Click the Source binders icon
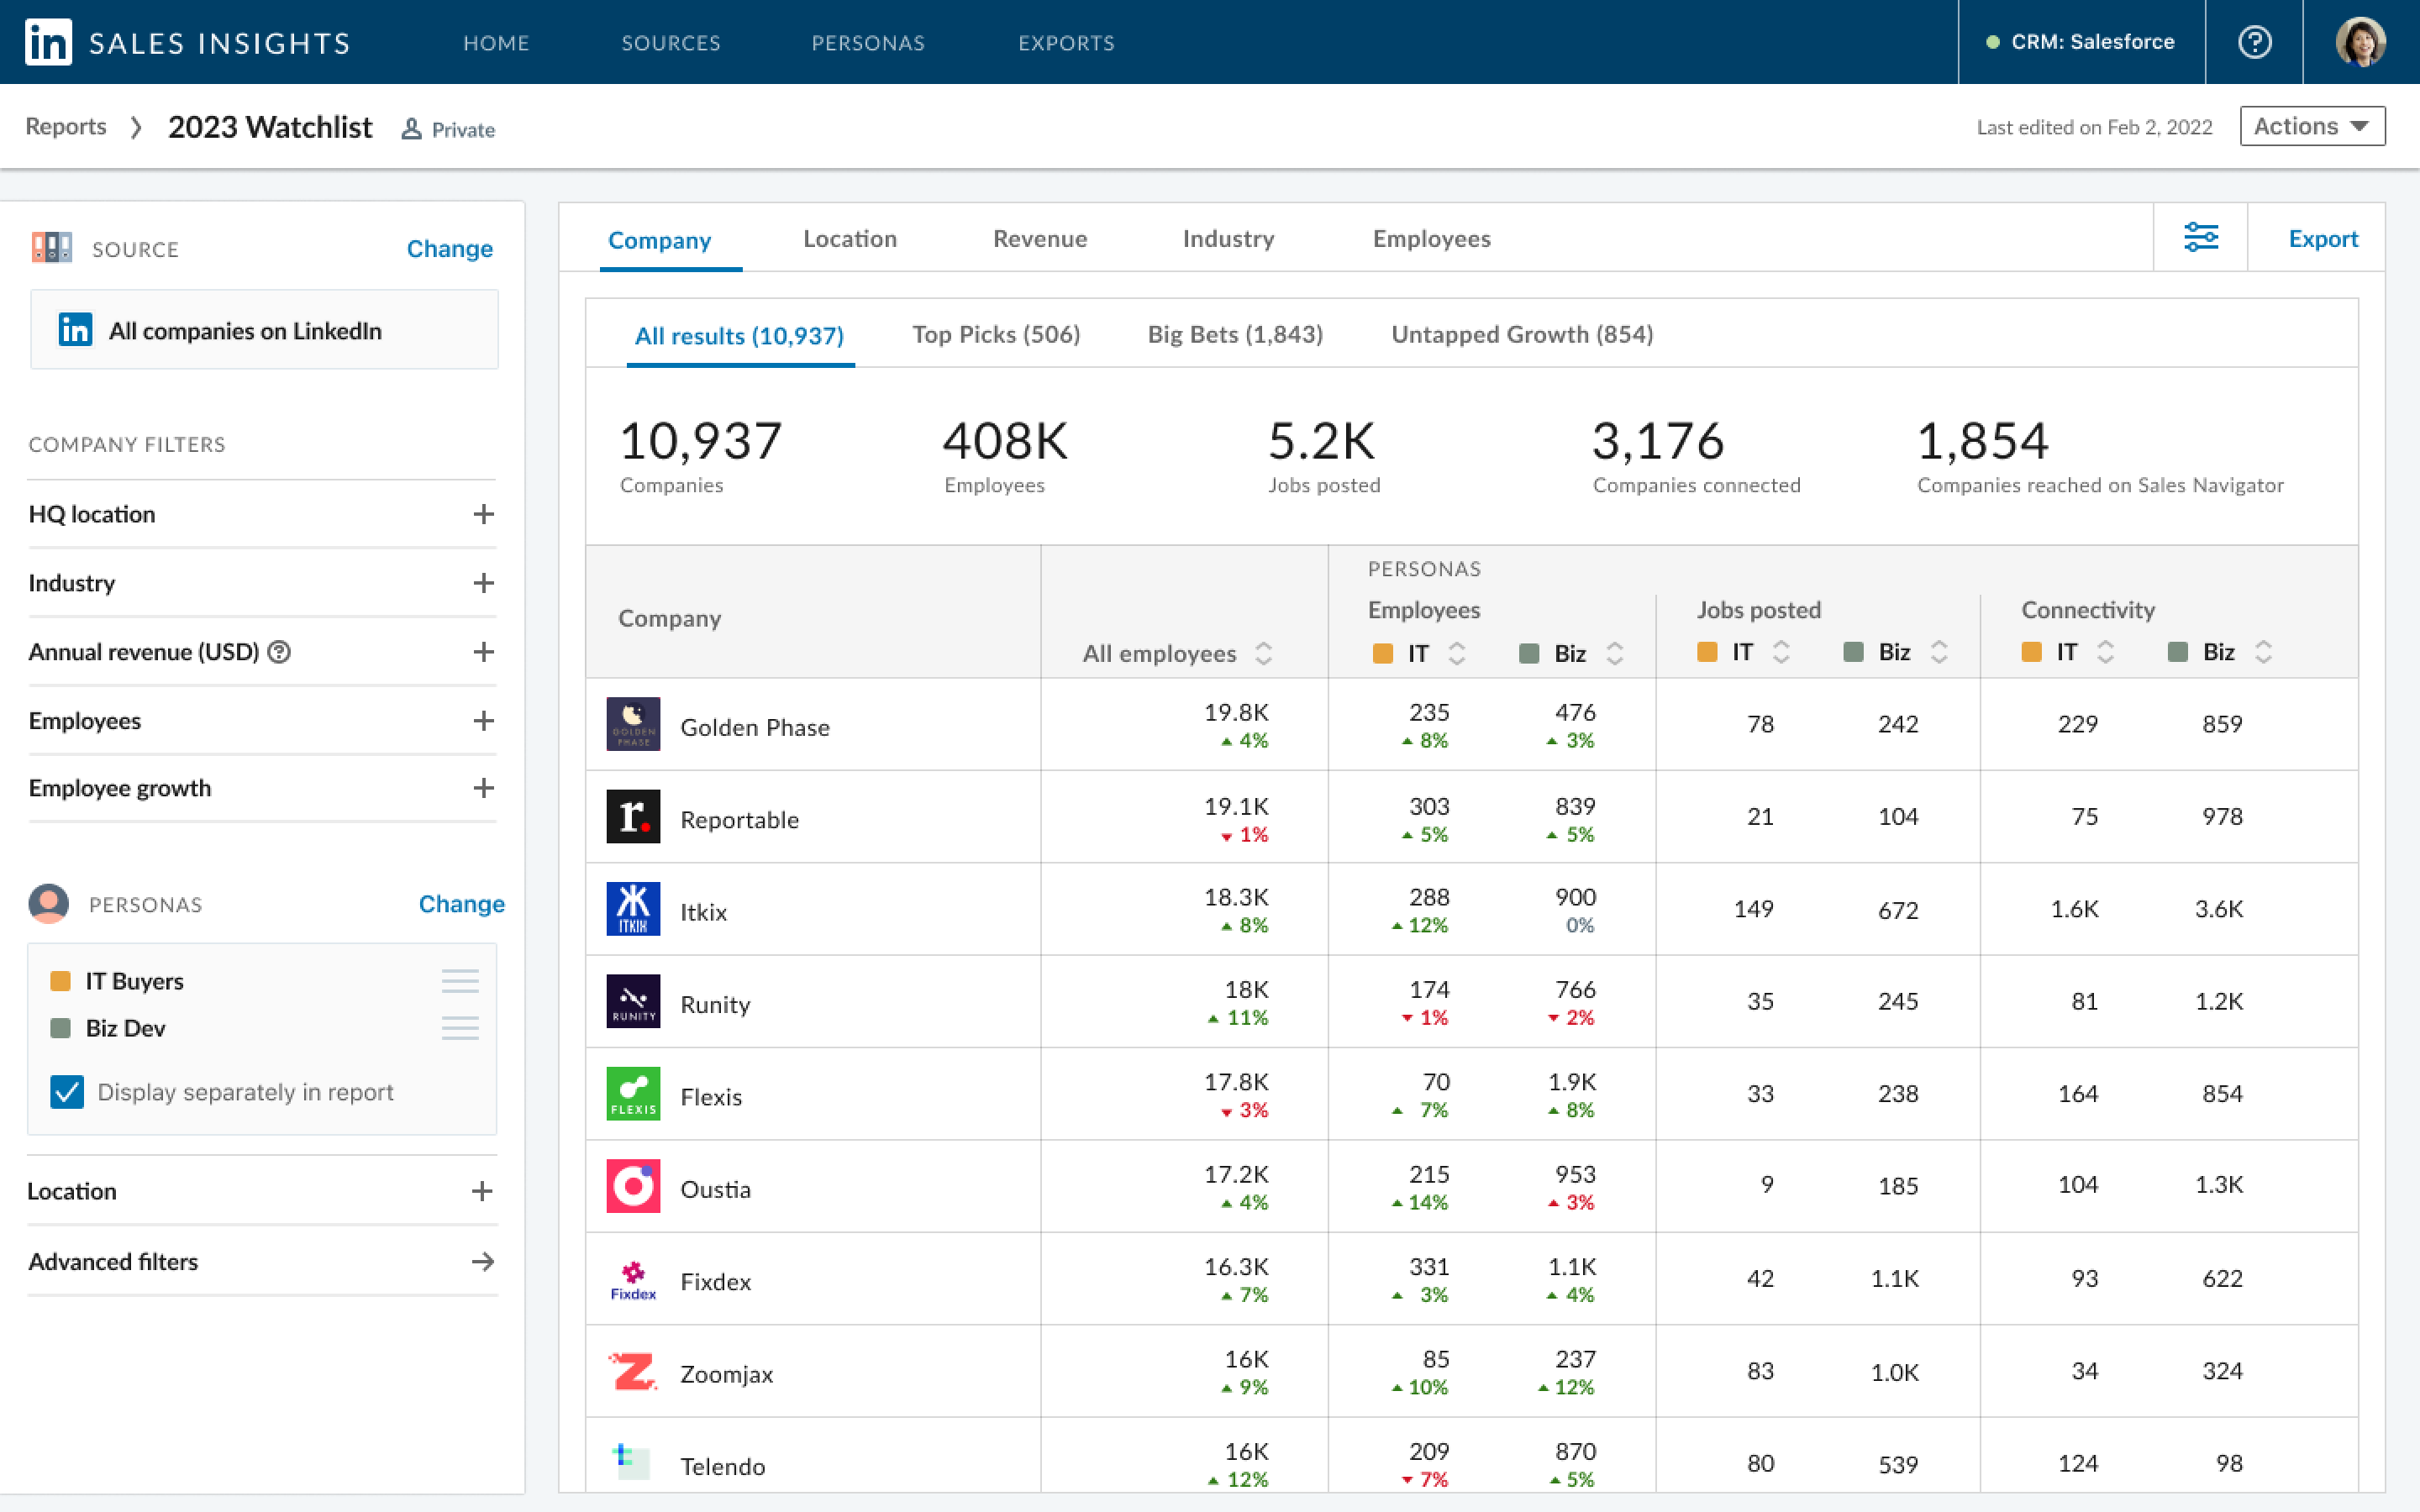The image size is (2420, 1512). pos(51,248)
